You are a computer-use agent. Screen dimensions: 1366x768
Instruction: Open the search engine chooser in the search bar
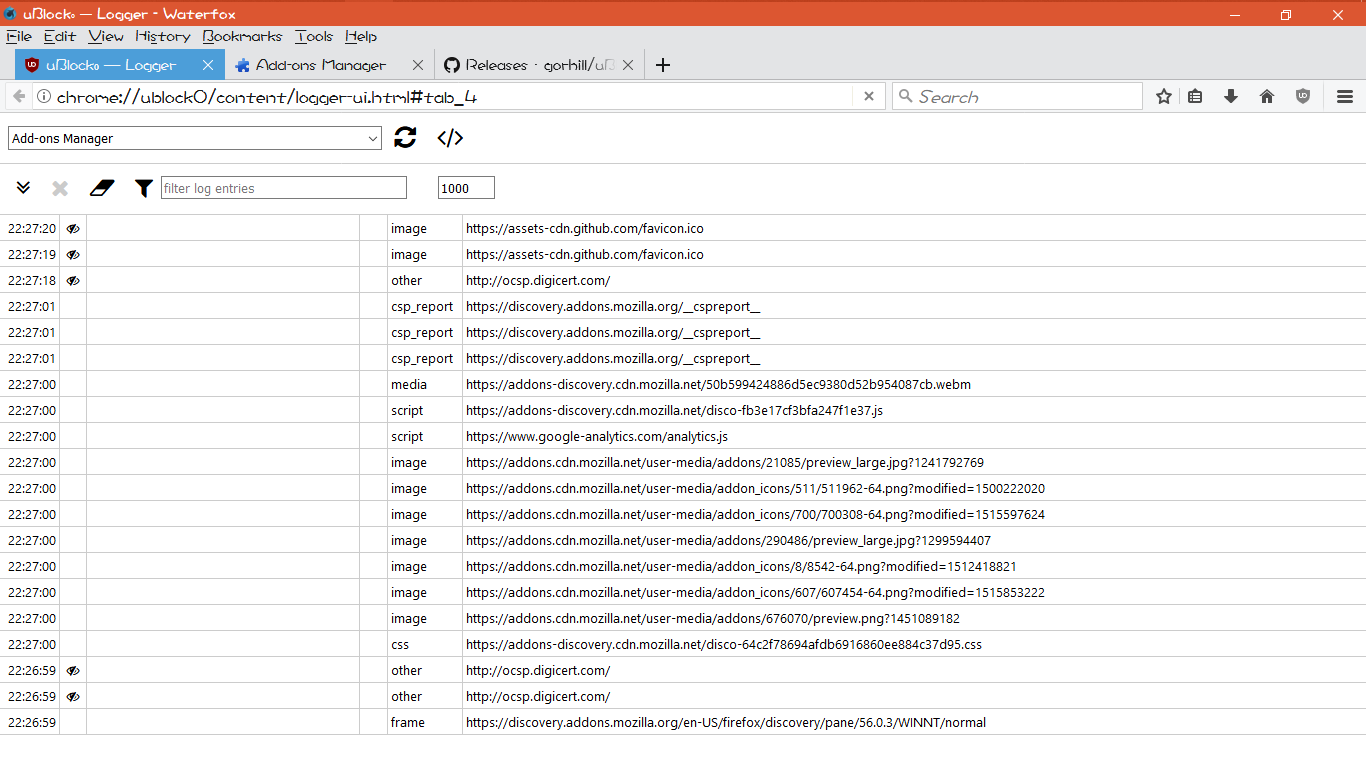pos(906,96)
